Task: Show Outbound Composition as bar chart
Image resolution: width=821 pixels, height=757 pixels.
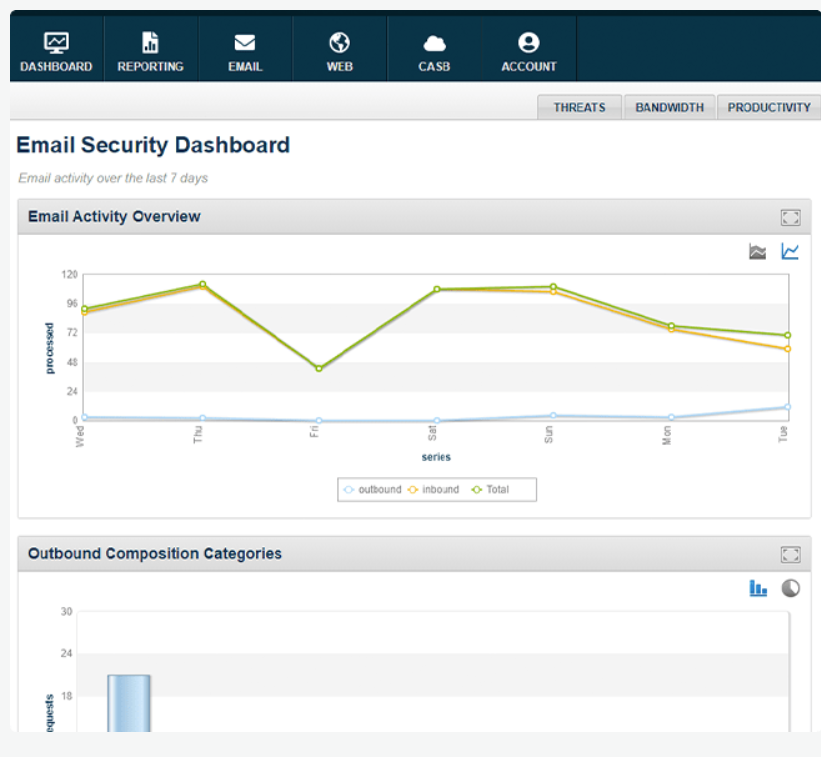Action: [x=758, y=588]
